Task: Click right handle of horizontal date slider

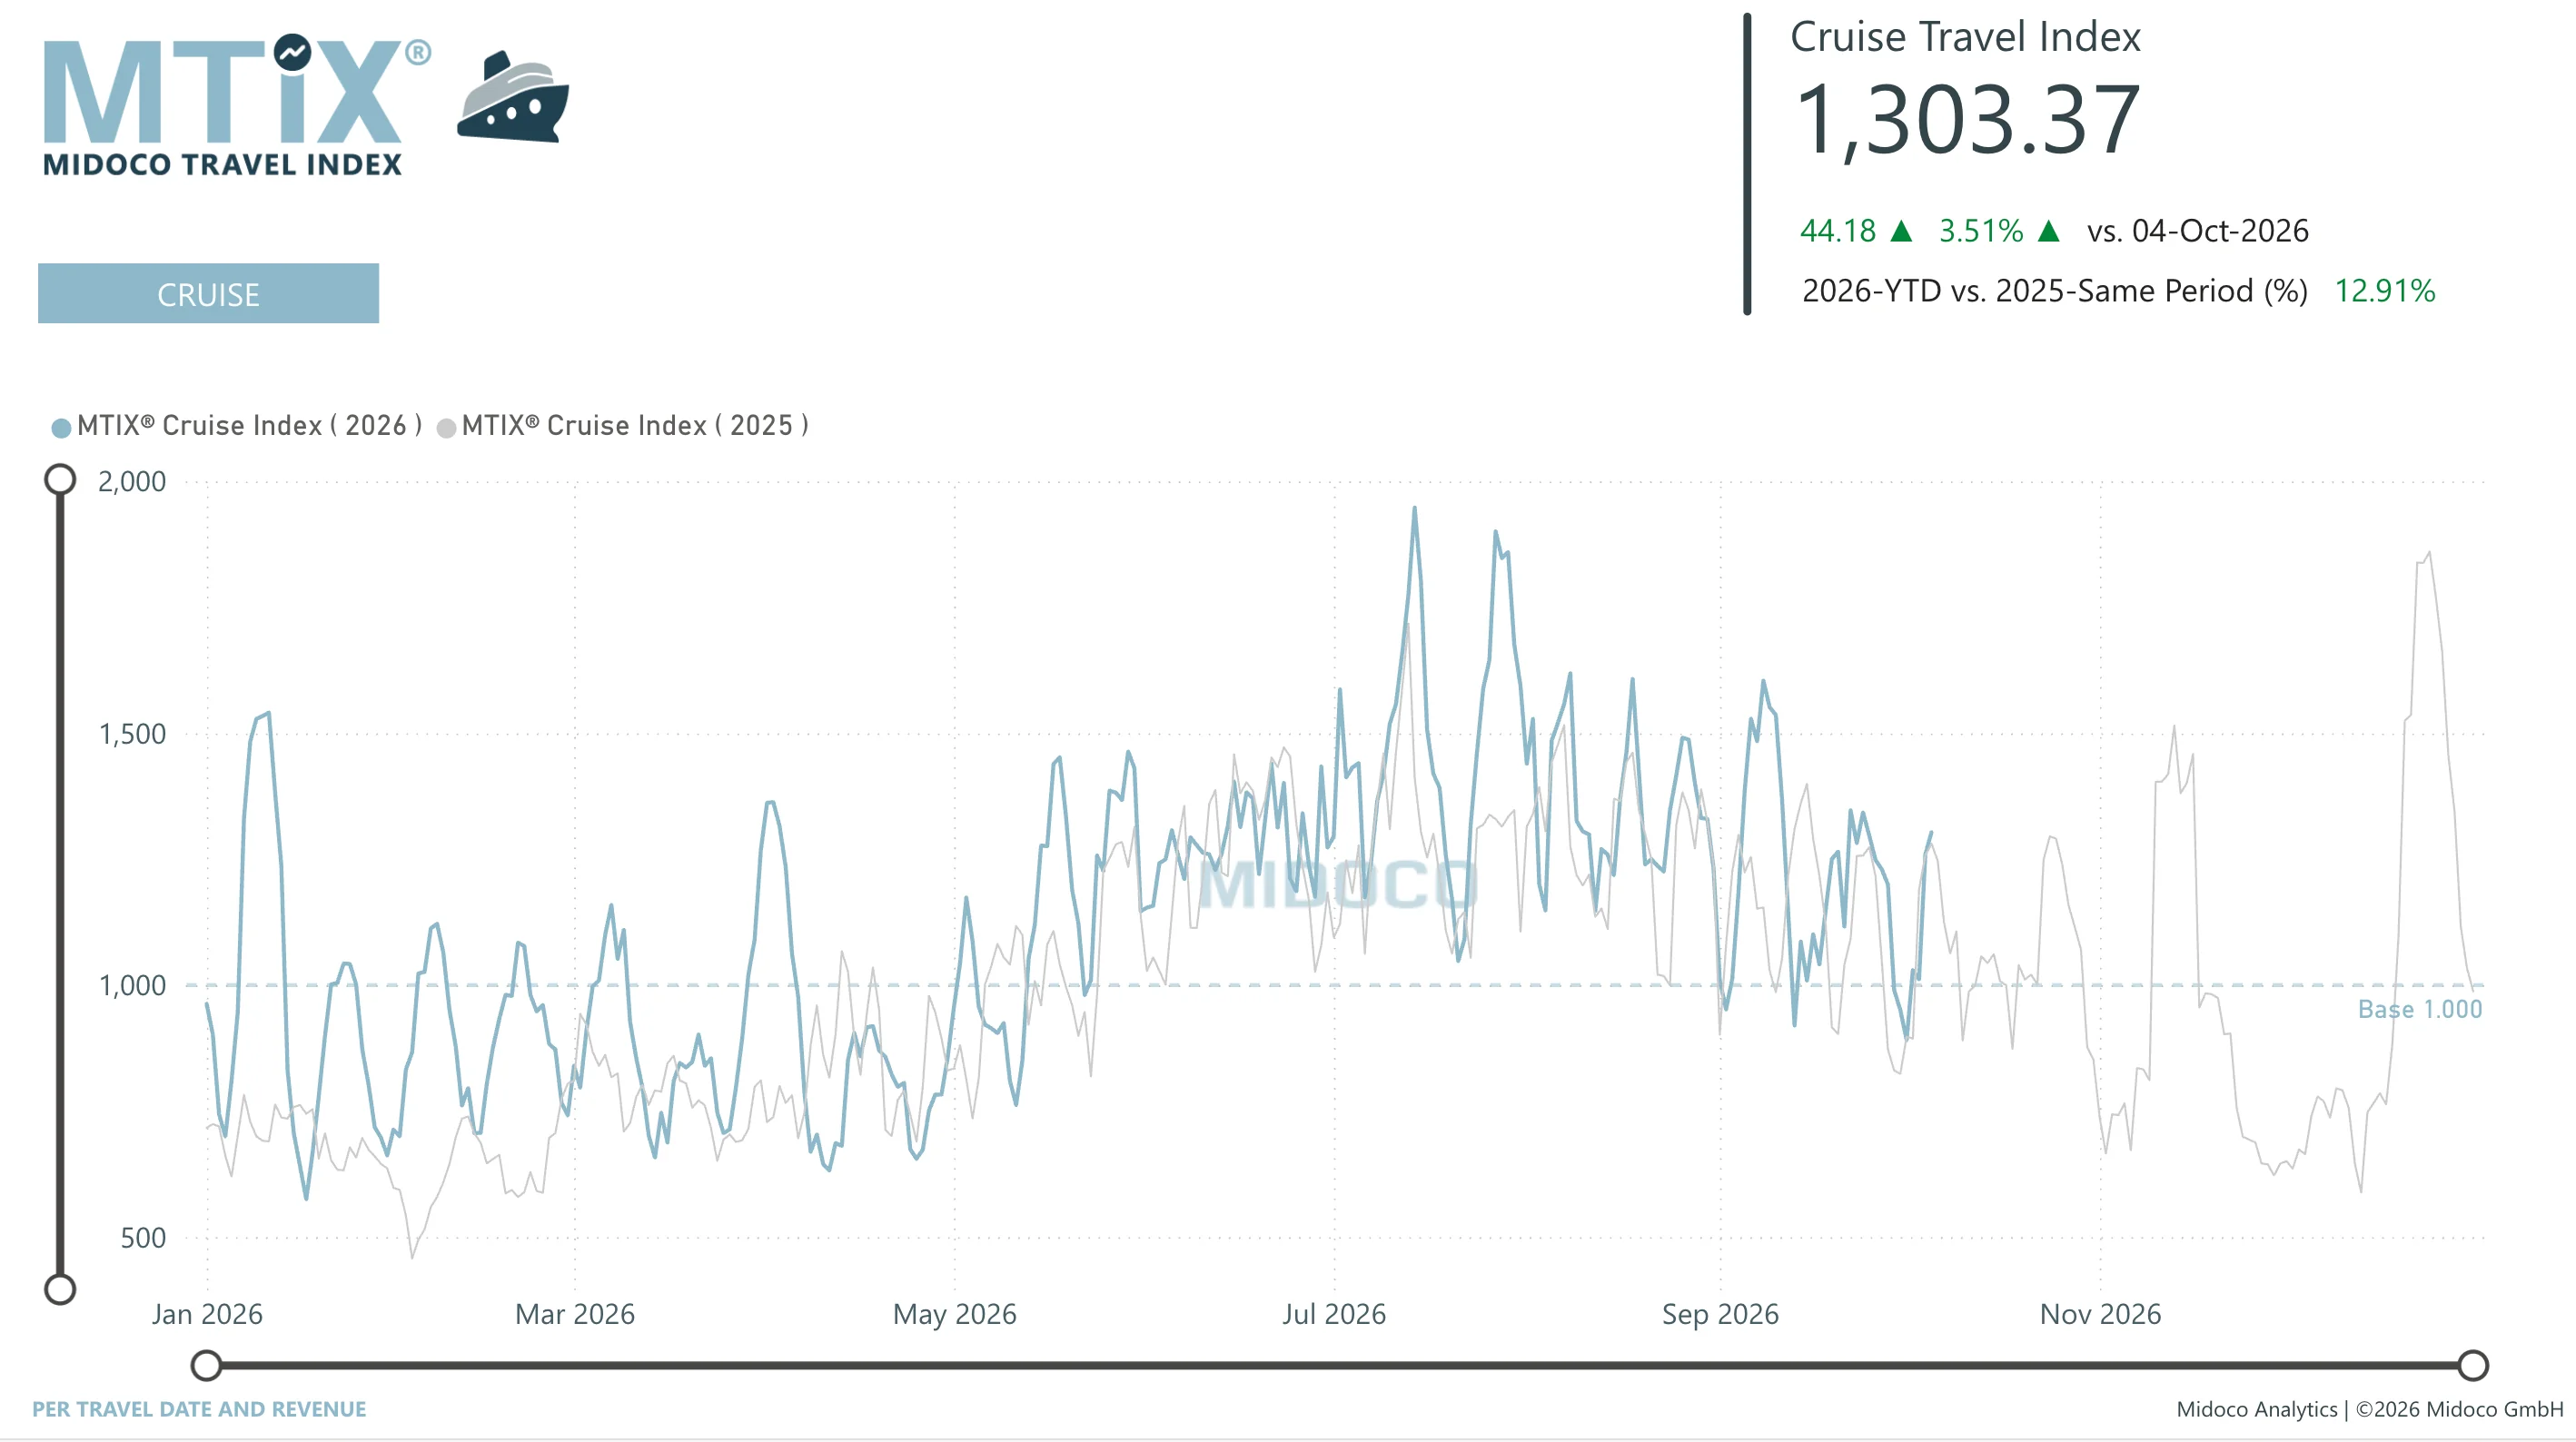Action: tap(2473, 1366)
